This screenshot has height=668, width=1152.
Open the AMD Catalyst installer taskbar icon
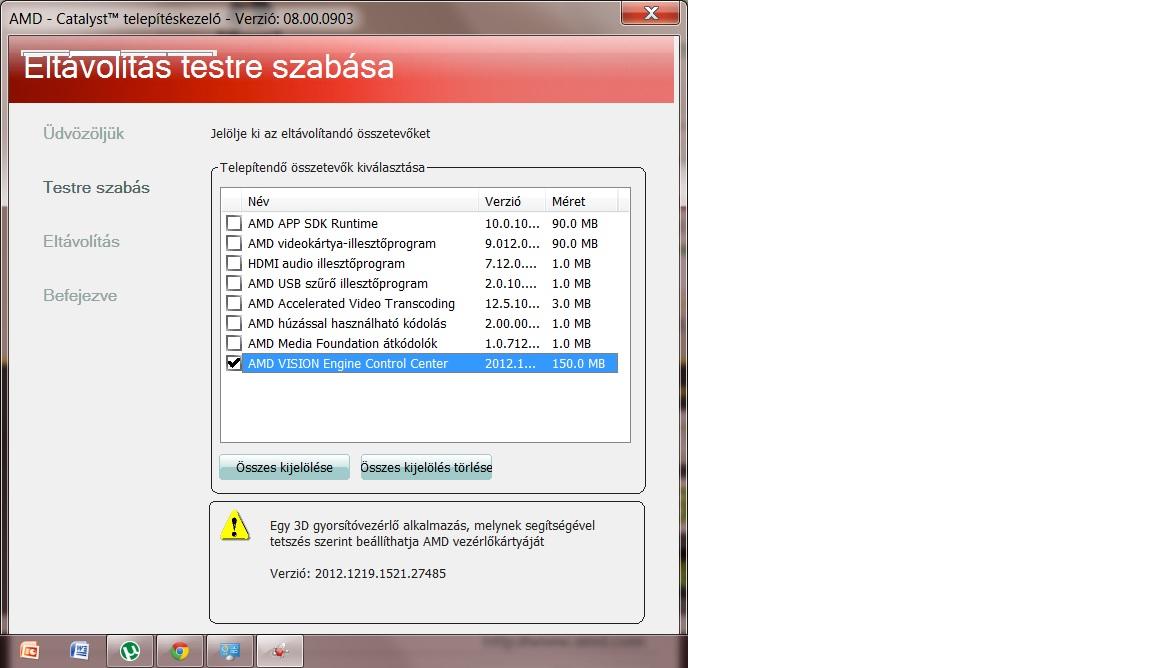280,651
